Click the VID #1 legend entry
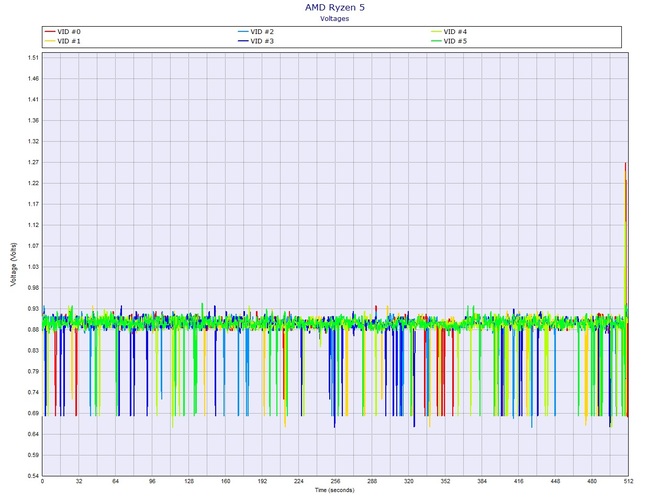 click(x=63, y=41)
